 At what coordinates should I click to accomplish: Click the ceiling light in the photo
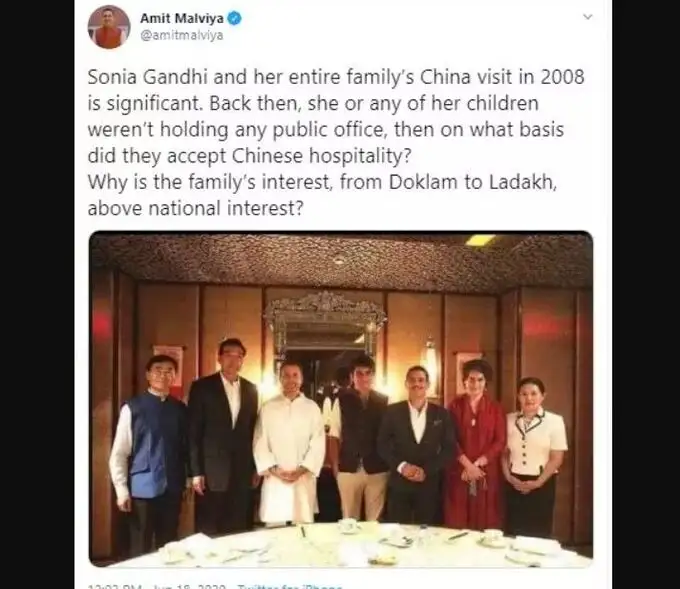[x=480, y=239]
